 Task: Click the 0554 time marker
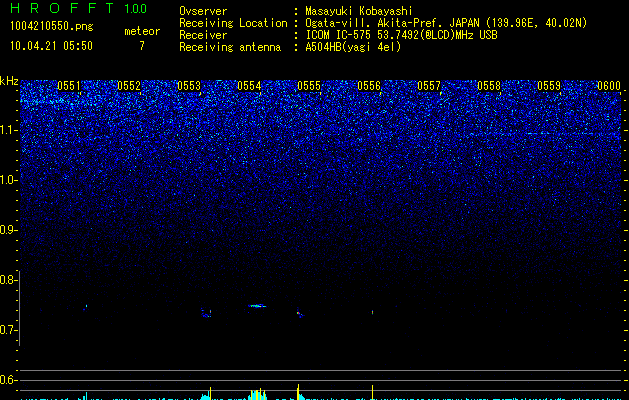(x=249, y=86)
